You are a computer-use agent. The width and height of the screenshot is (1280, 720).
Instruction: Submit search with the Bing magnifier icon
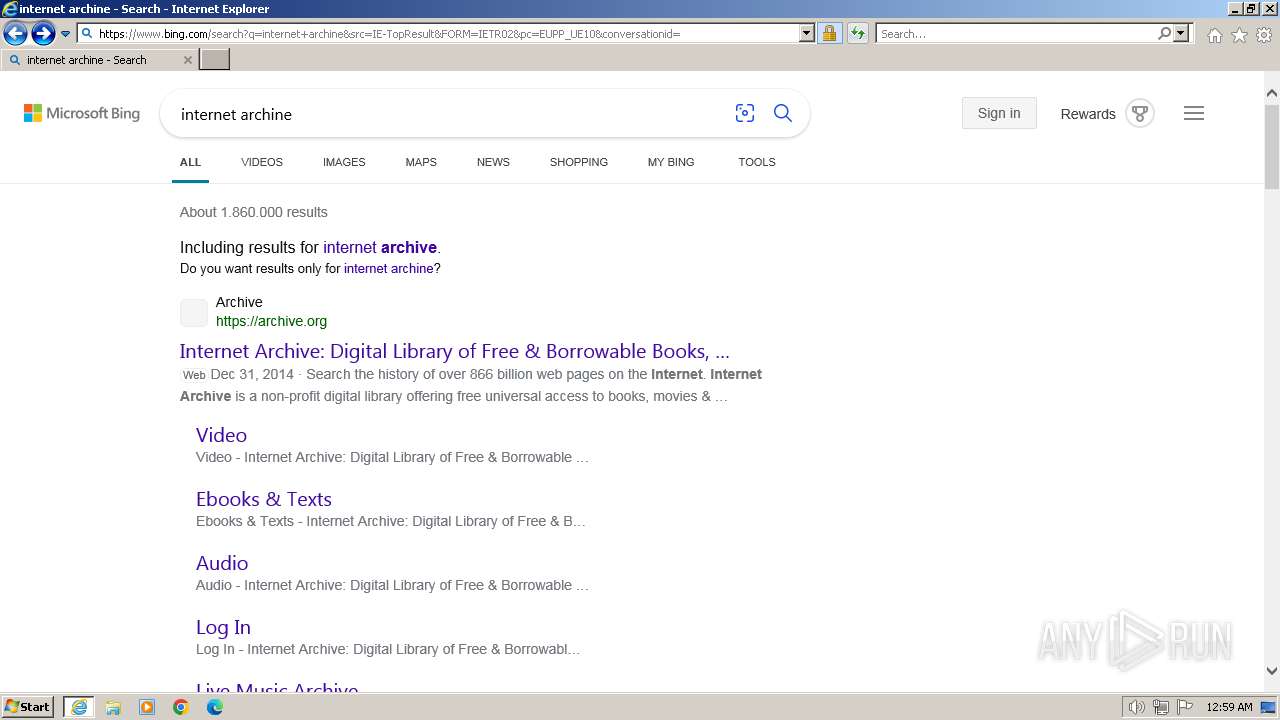coord(783,114)
